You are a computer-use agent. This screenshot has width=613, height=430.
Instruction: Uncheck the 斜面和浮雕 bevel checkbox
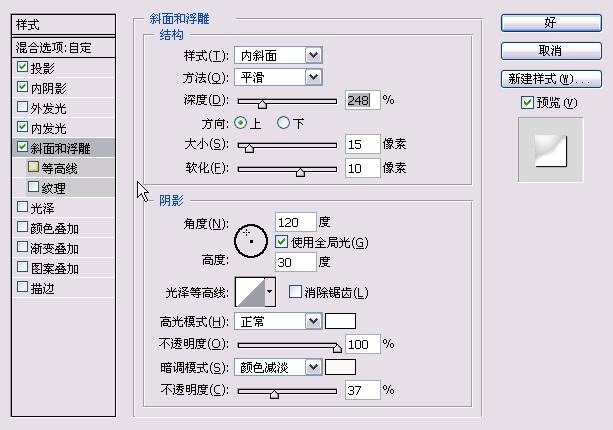(x=22, y=147)
